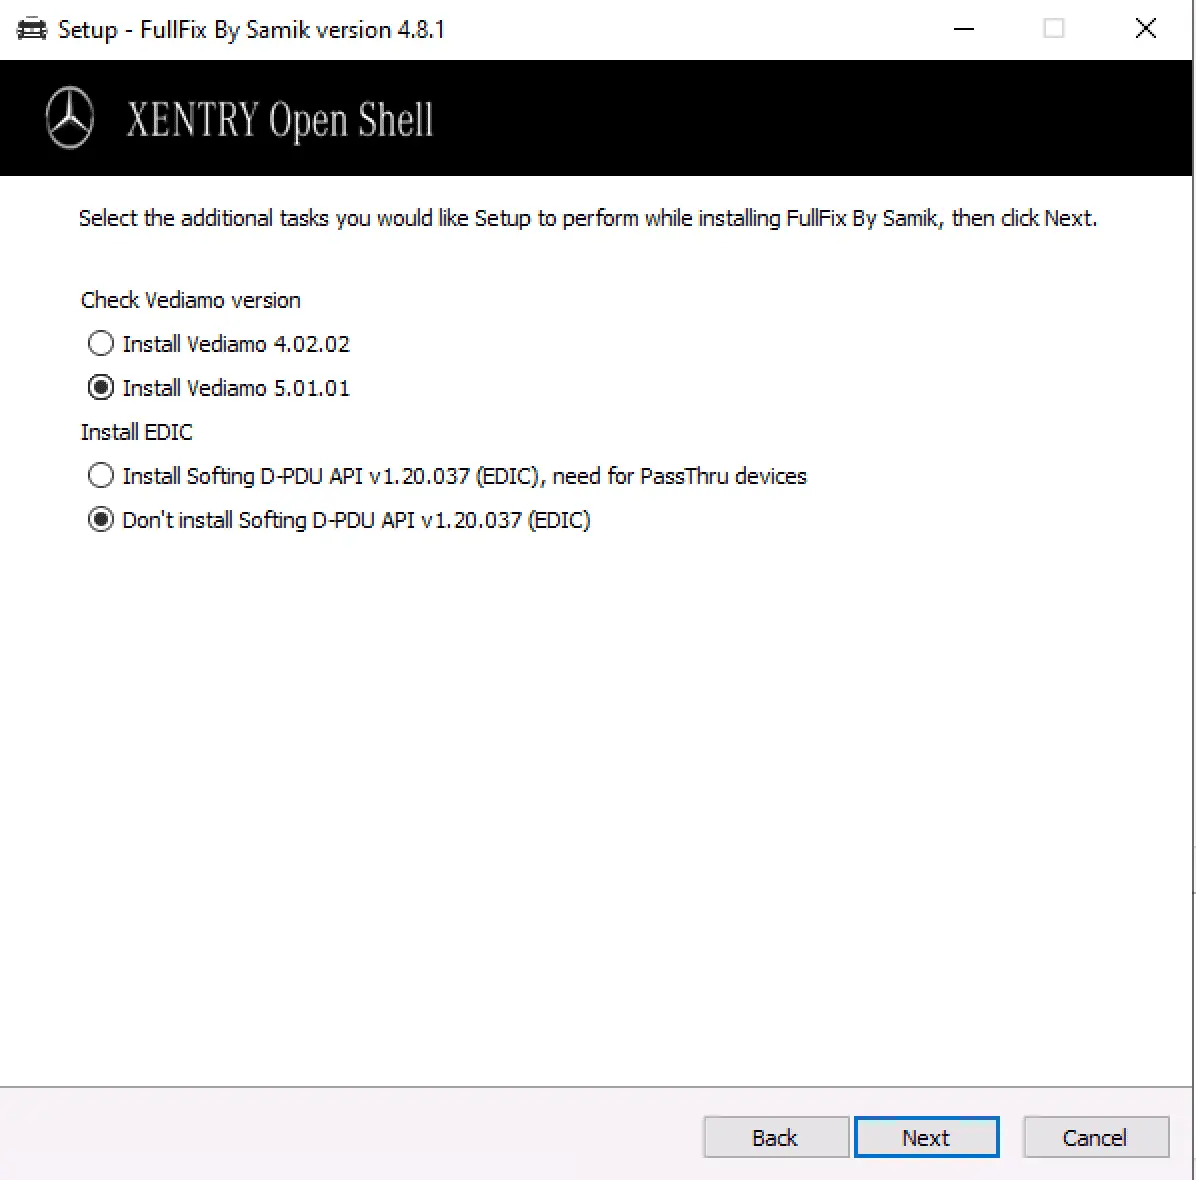Click the '5.01.01' version label text
1196x1180 pixels.
[311, 388]
